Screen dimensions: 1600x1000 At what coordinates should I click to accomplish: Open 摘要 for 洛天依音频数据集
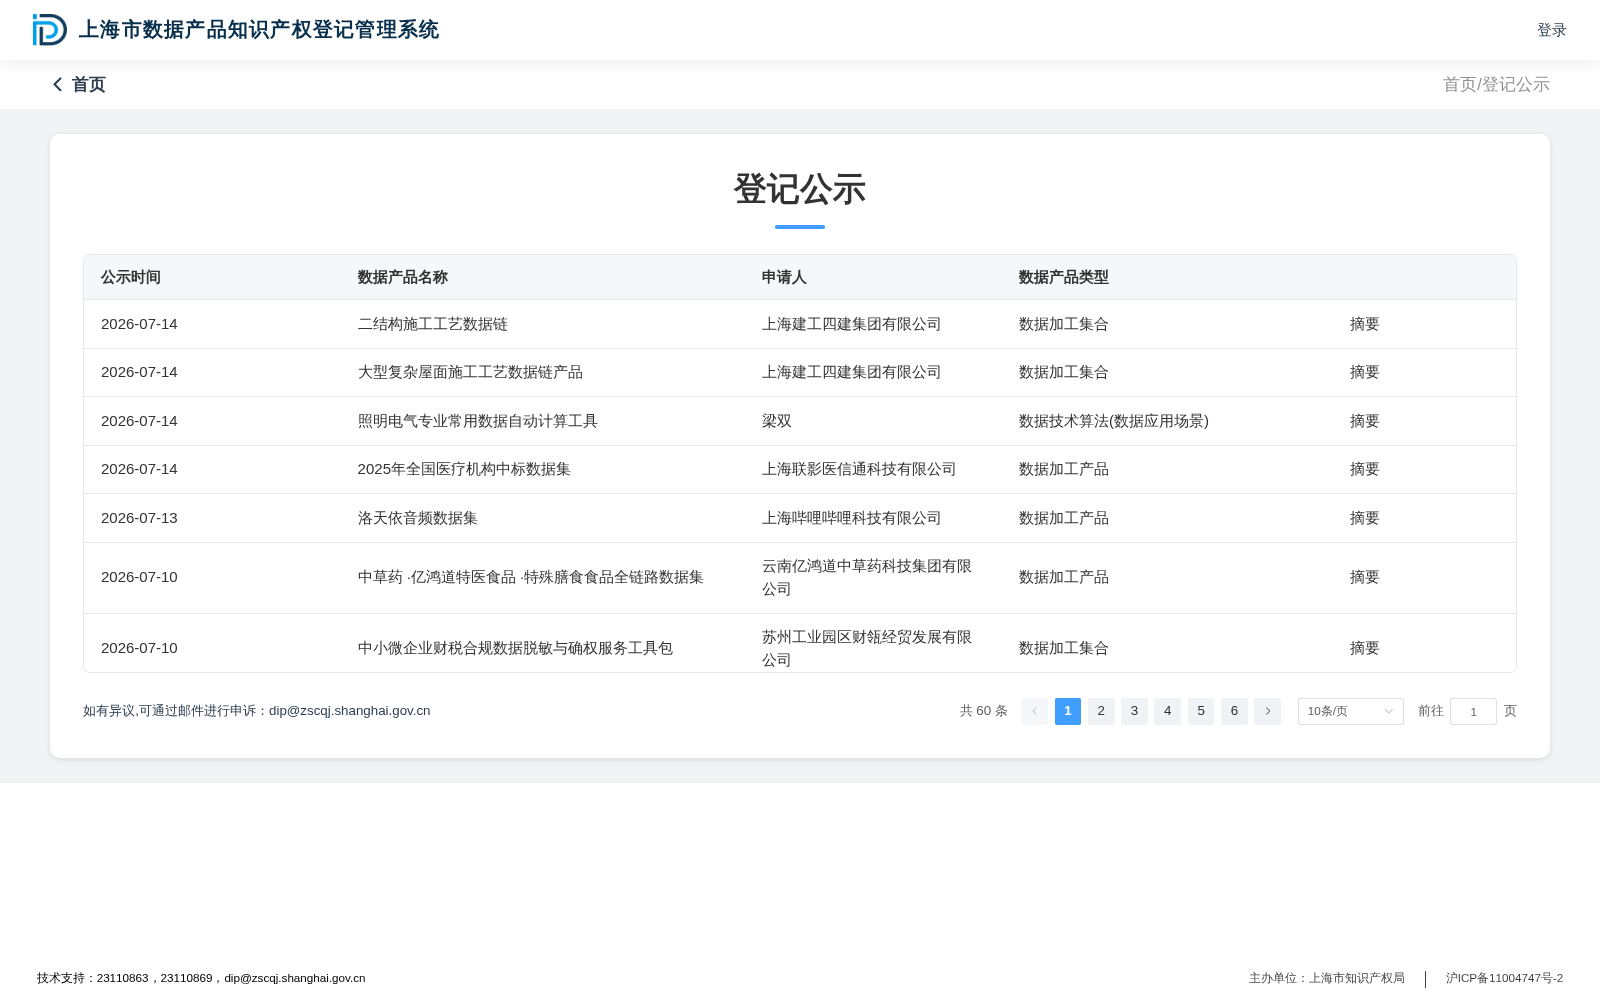tap(1364, 518)
